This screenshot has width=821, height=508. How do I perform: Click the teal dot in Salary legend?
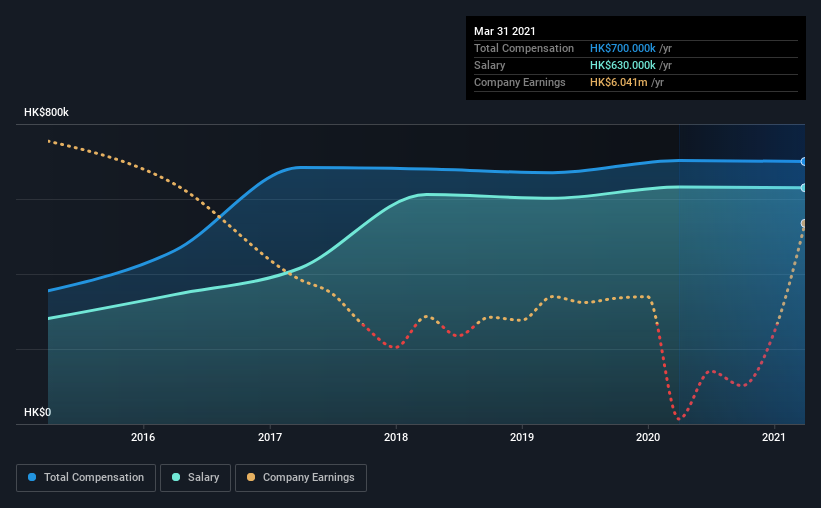(x=176, y=477)
